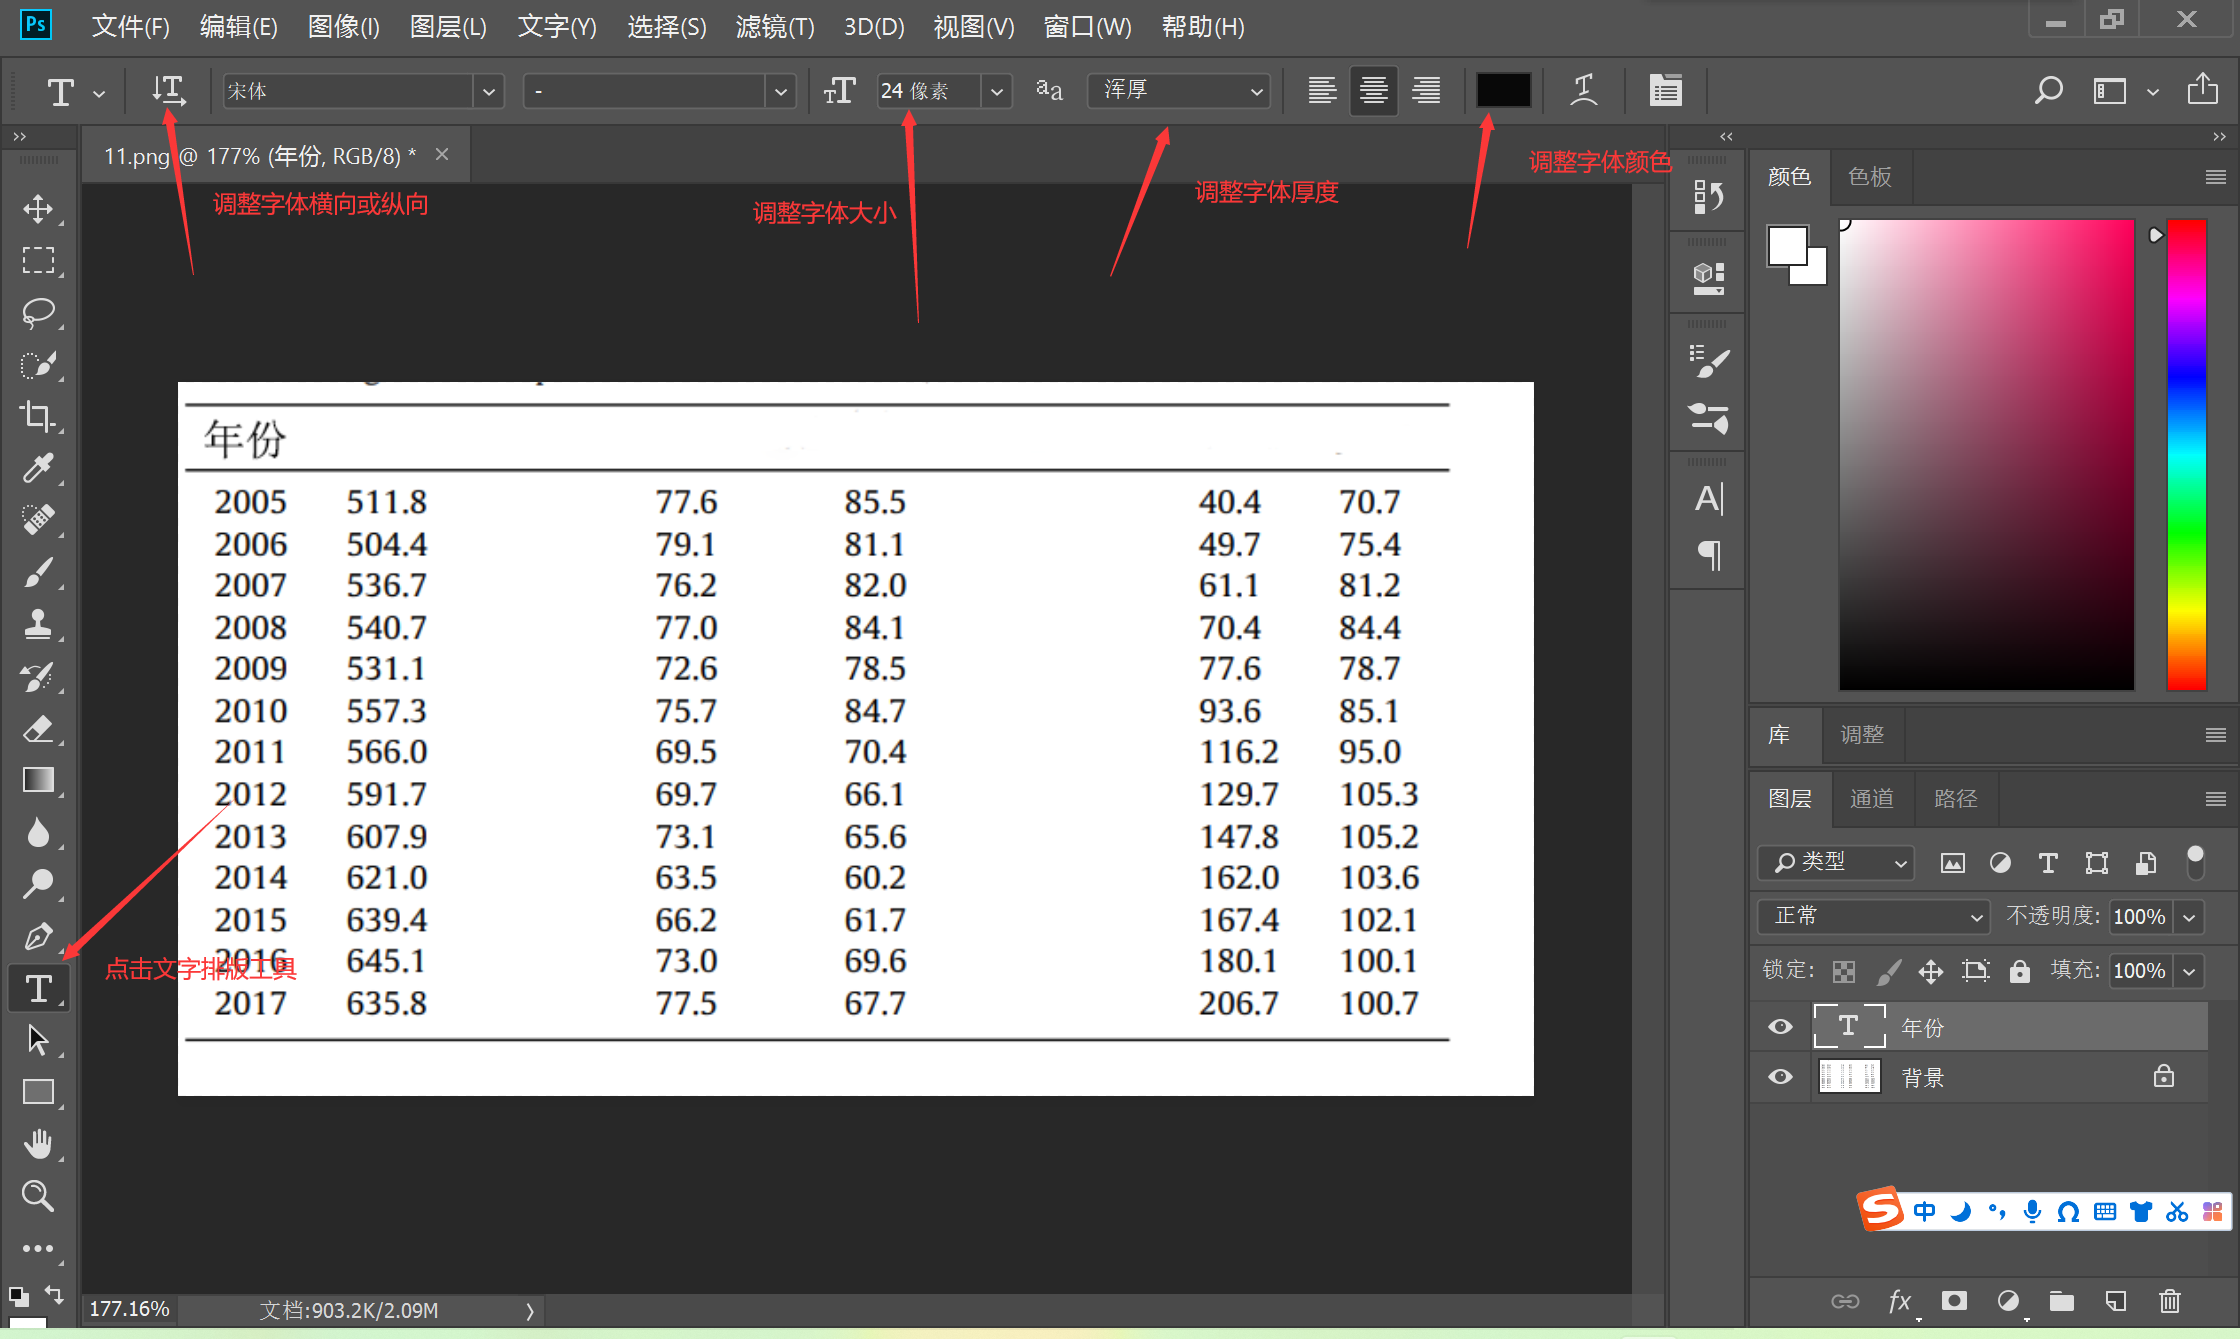Open the anti-aliasing 浑厚 dropdown

(x=1179, y=91)
